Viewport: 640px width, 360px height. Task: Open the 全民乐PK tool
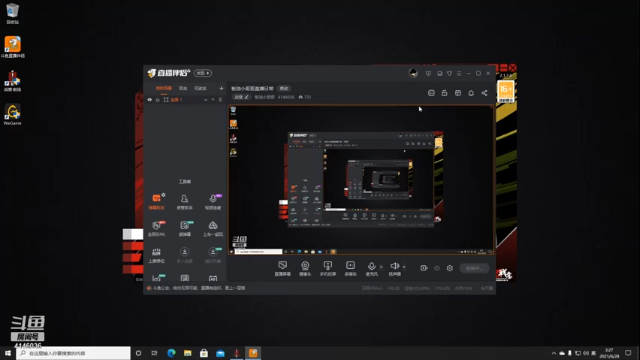pos(156,229)
